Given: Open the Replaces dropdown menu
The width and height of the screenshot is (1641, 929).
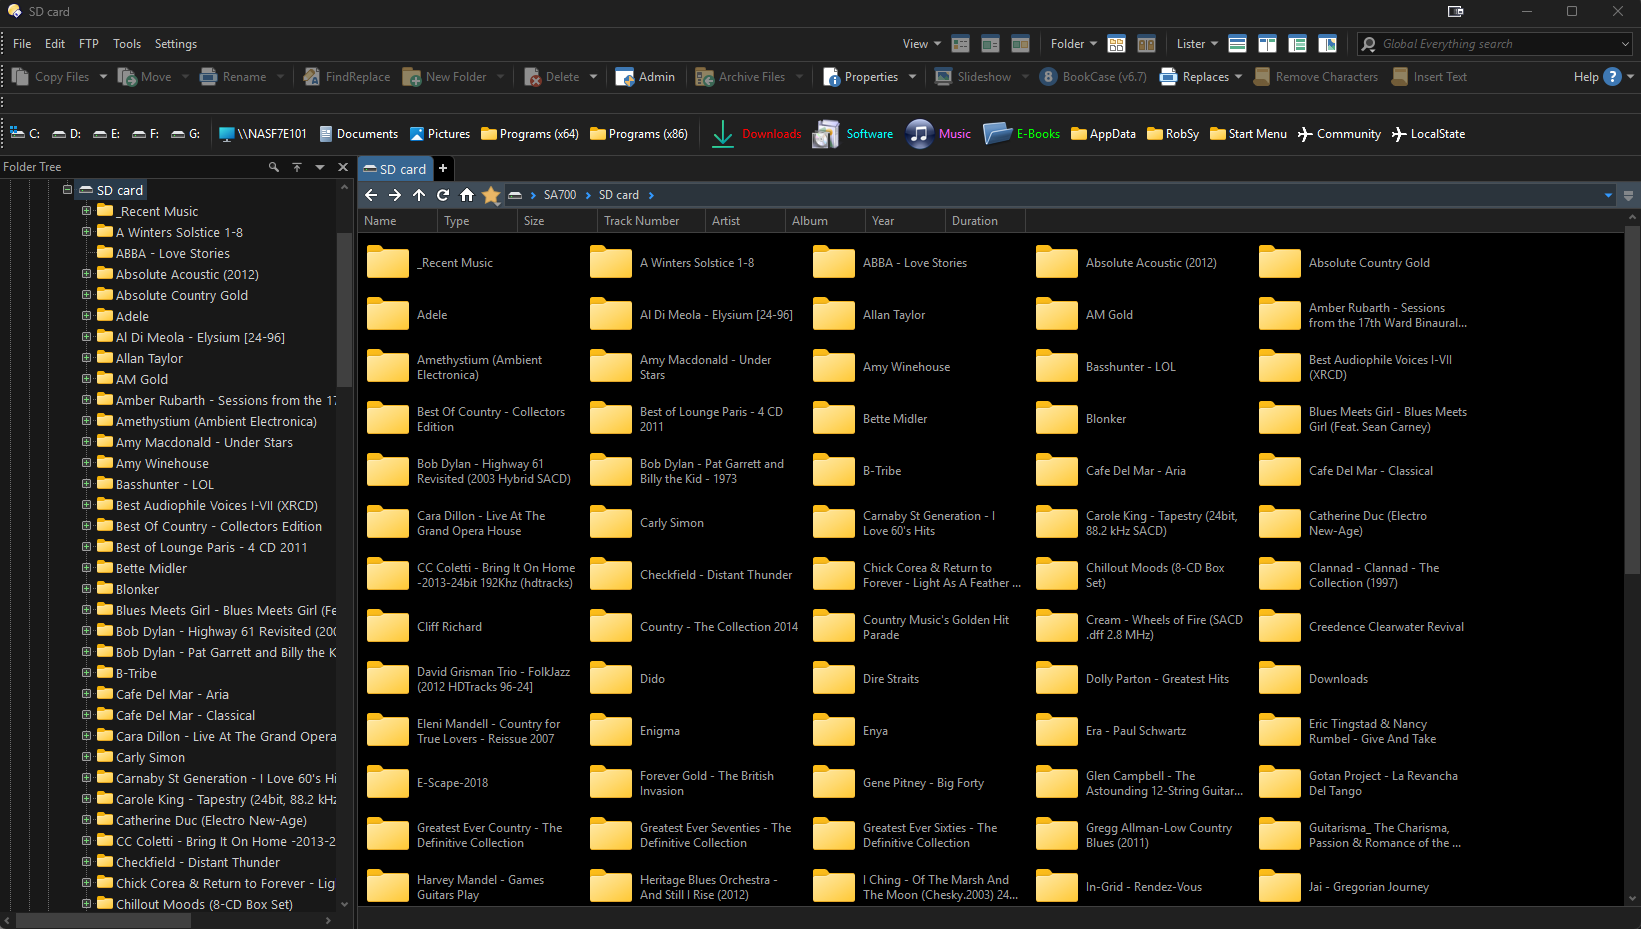Looking at the screenshot, I should (x=1238, y=77).
